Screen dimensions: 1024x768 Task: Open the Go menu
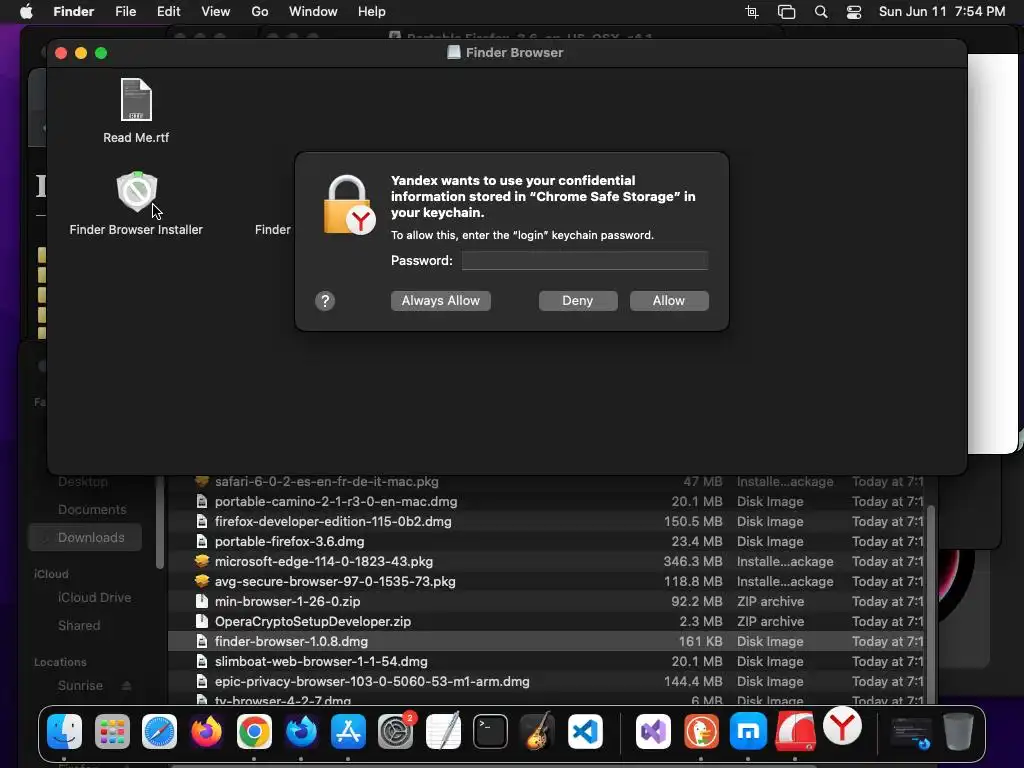[260, 12]
